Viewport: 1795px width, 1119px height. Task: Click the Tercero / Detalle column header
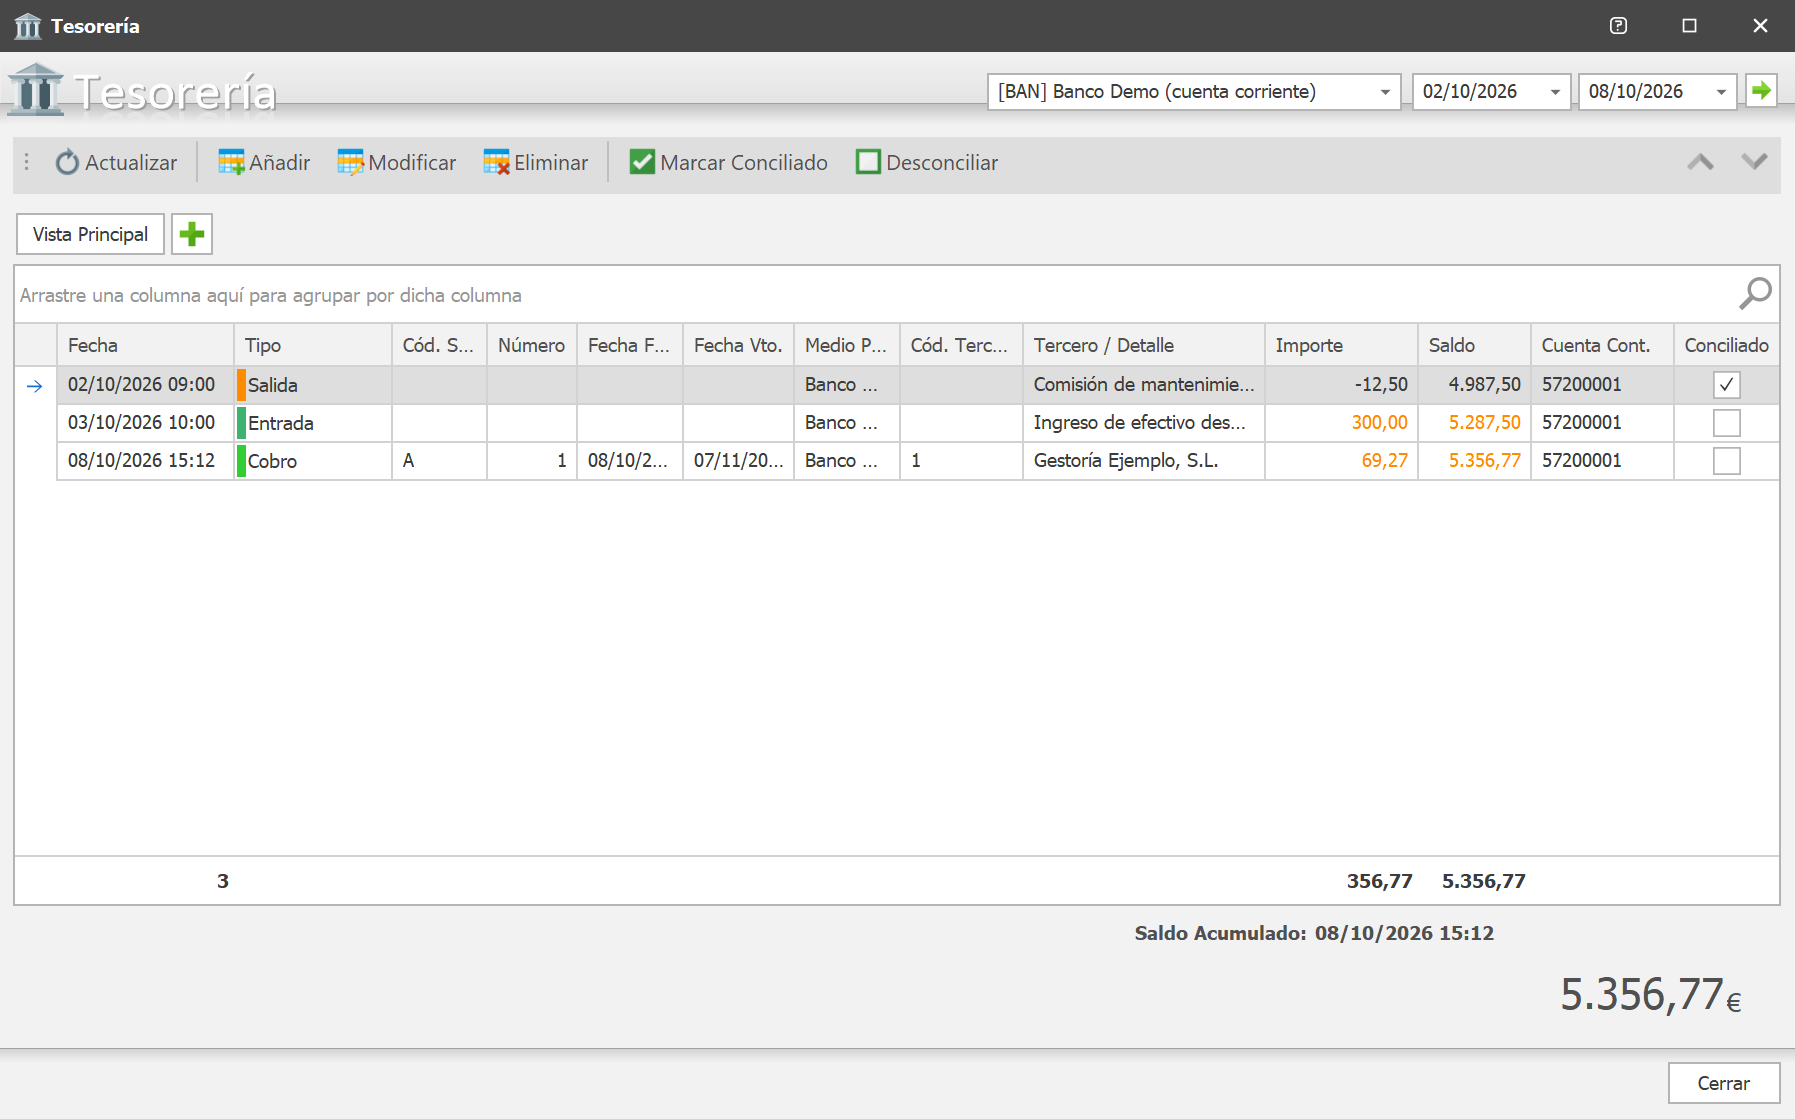(1143, 345)
